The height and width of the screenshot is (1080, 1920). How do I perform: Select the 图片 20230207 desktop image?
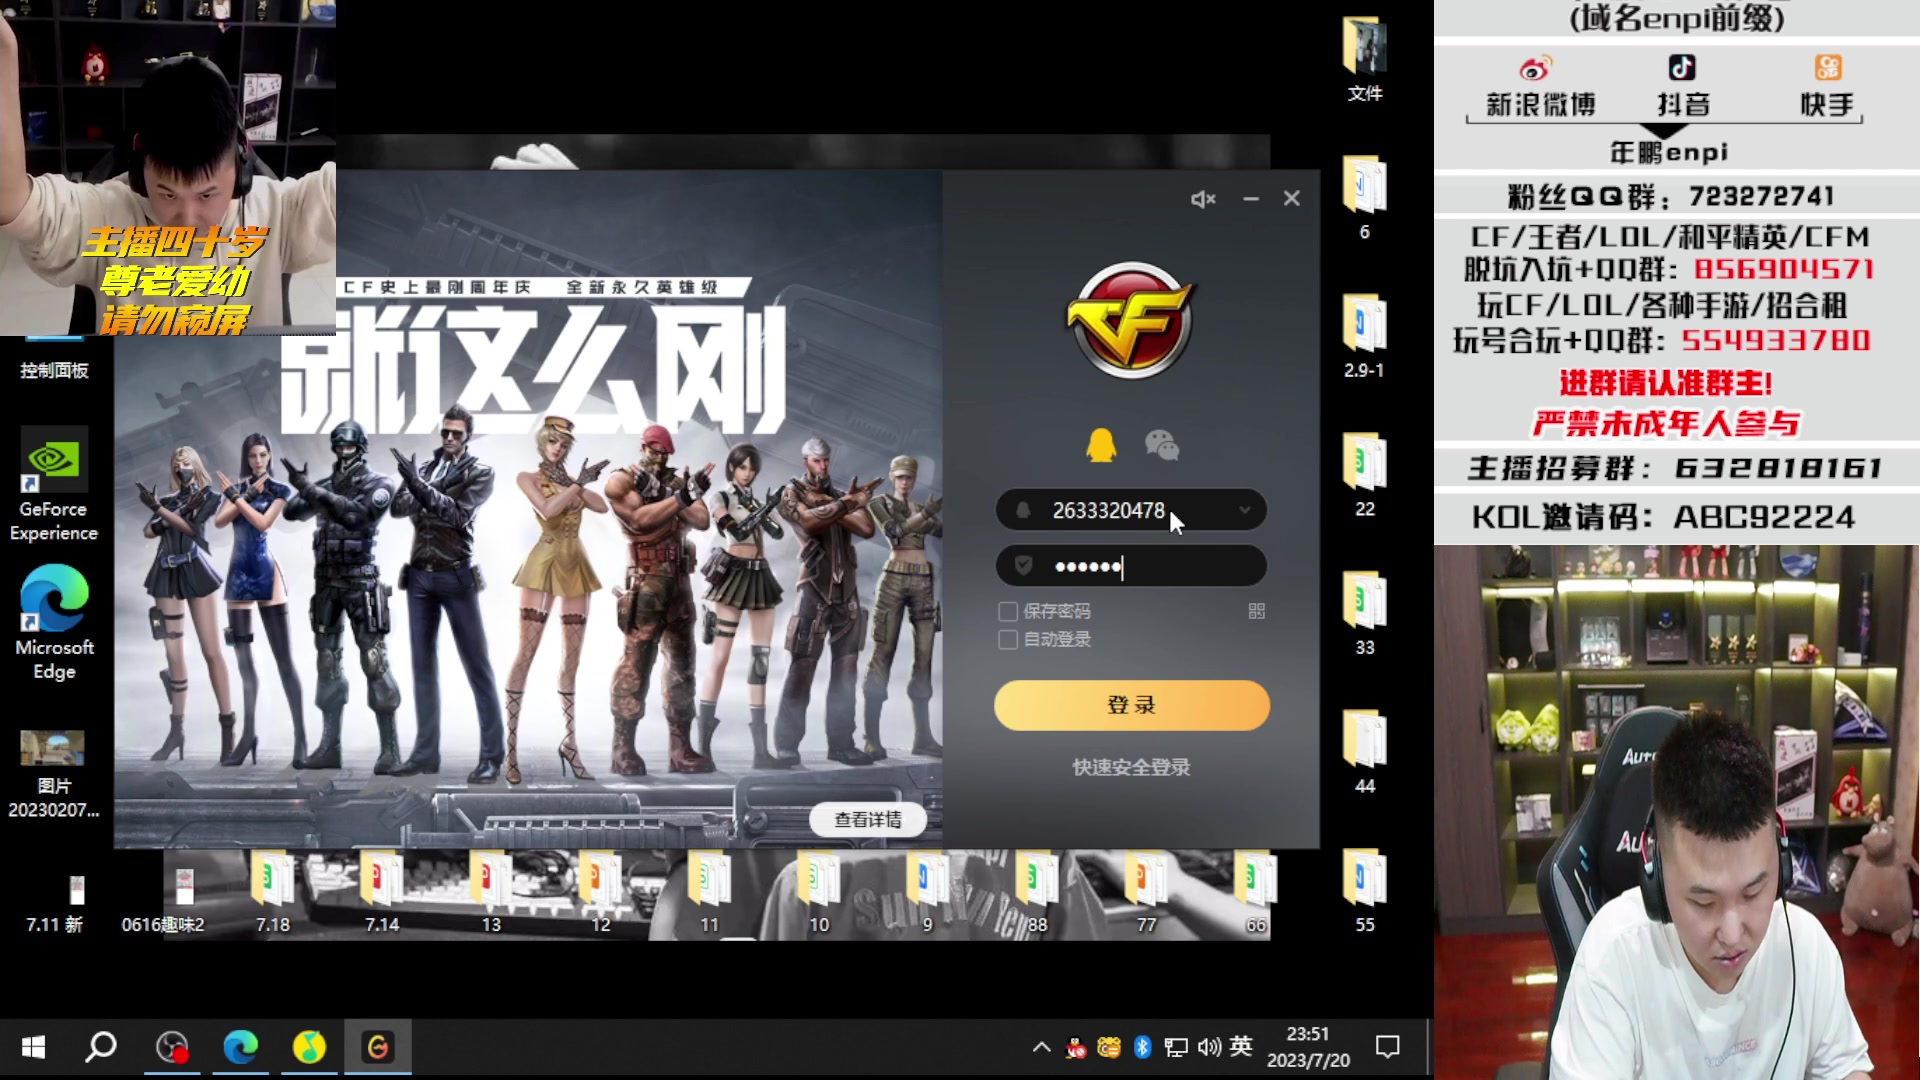(54, 773)
